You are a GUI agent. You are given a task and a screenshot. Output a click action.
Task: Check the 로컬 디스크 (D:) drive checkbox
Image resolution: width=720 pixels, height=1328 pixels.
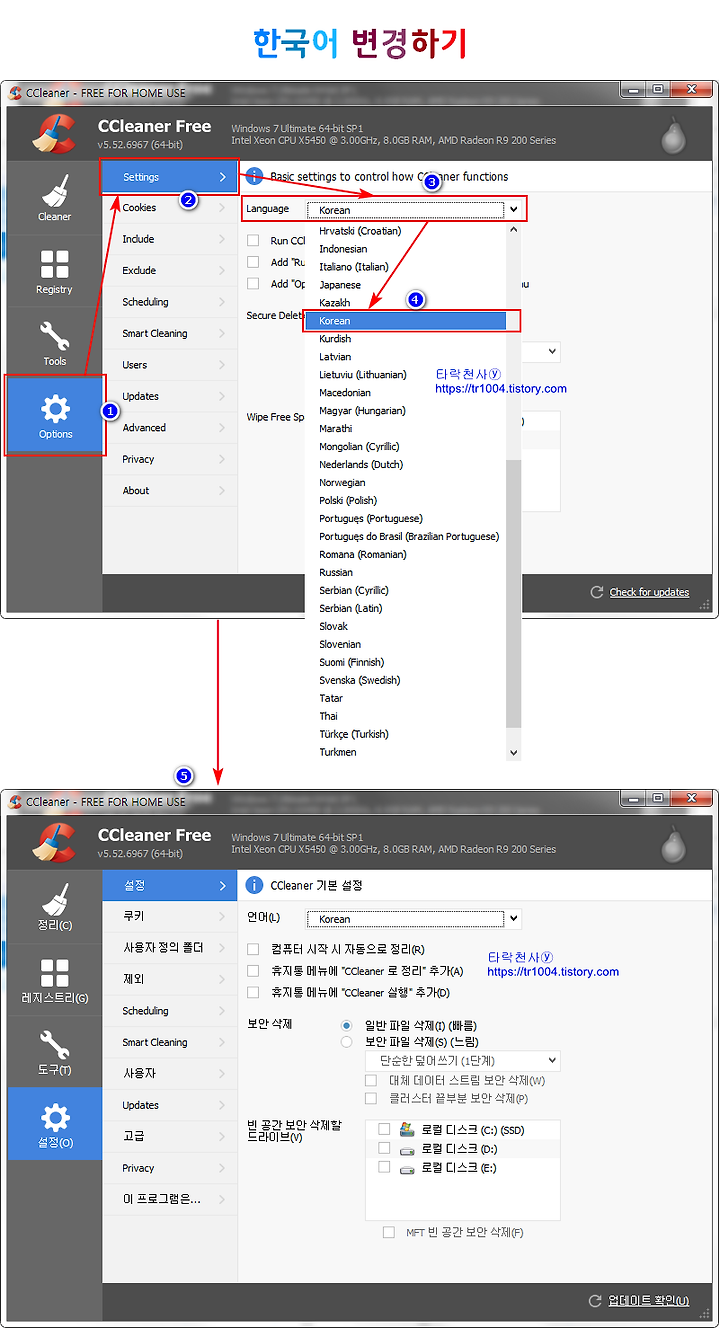(384, 1148)
